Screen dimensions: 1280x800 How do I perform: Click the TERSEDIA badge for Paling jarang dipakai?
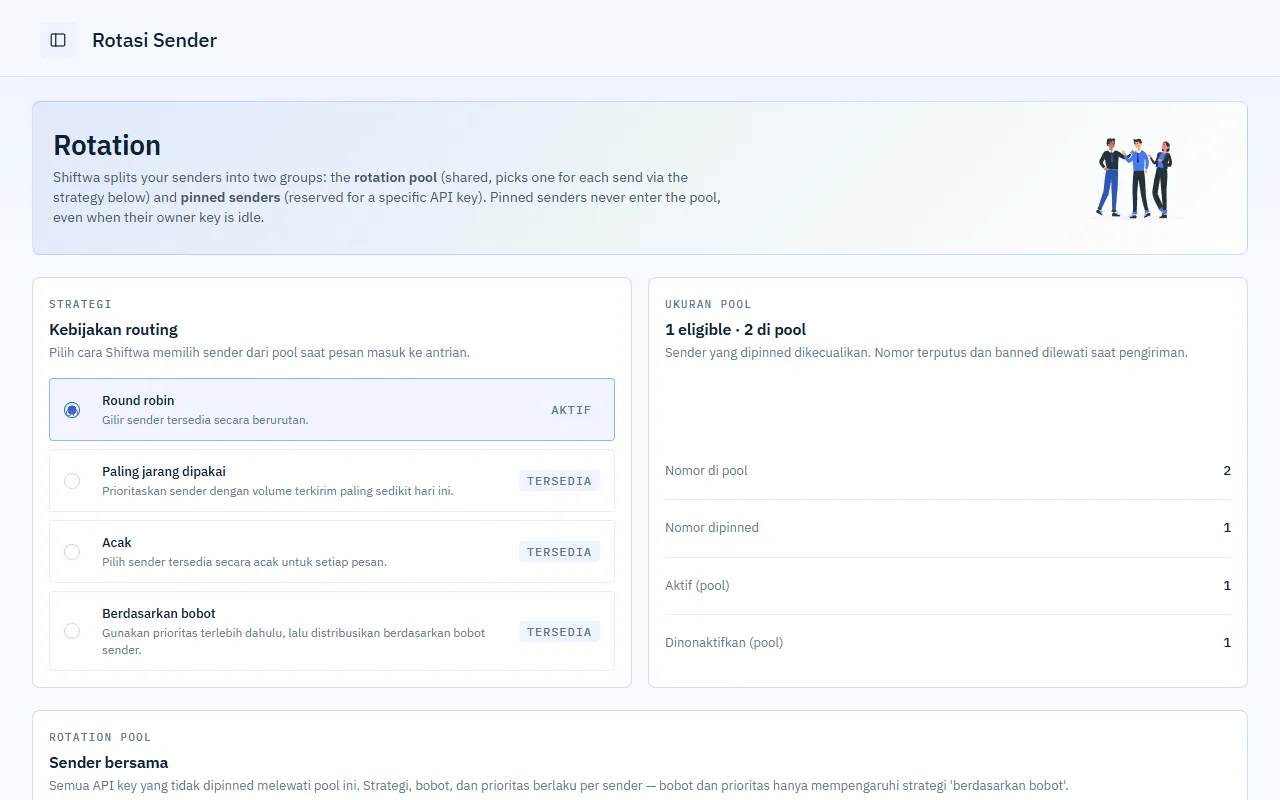(x=559, y=481)
